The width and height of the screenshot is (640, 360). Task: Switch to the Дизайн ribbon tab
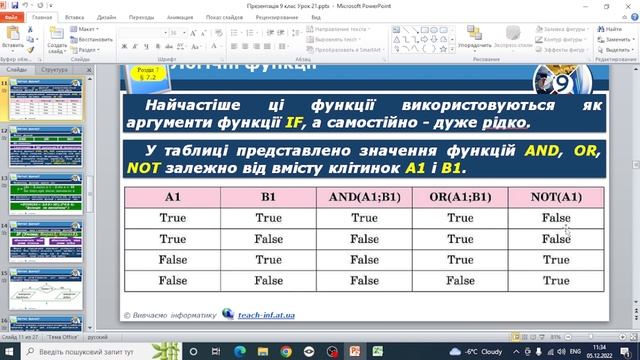click(x=106, y=17)
